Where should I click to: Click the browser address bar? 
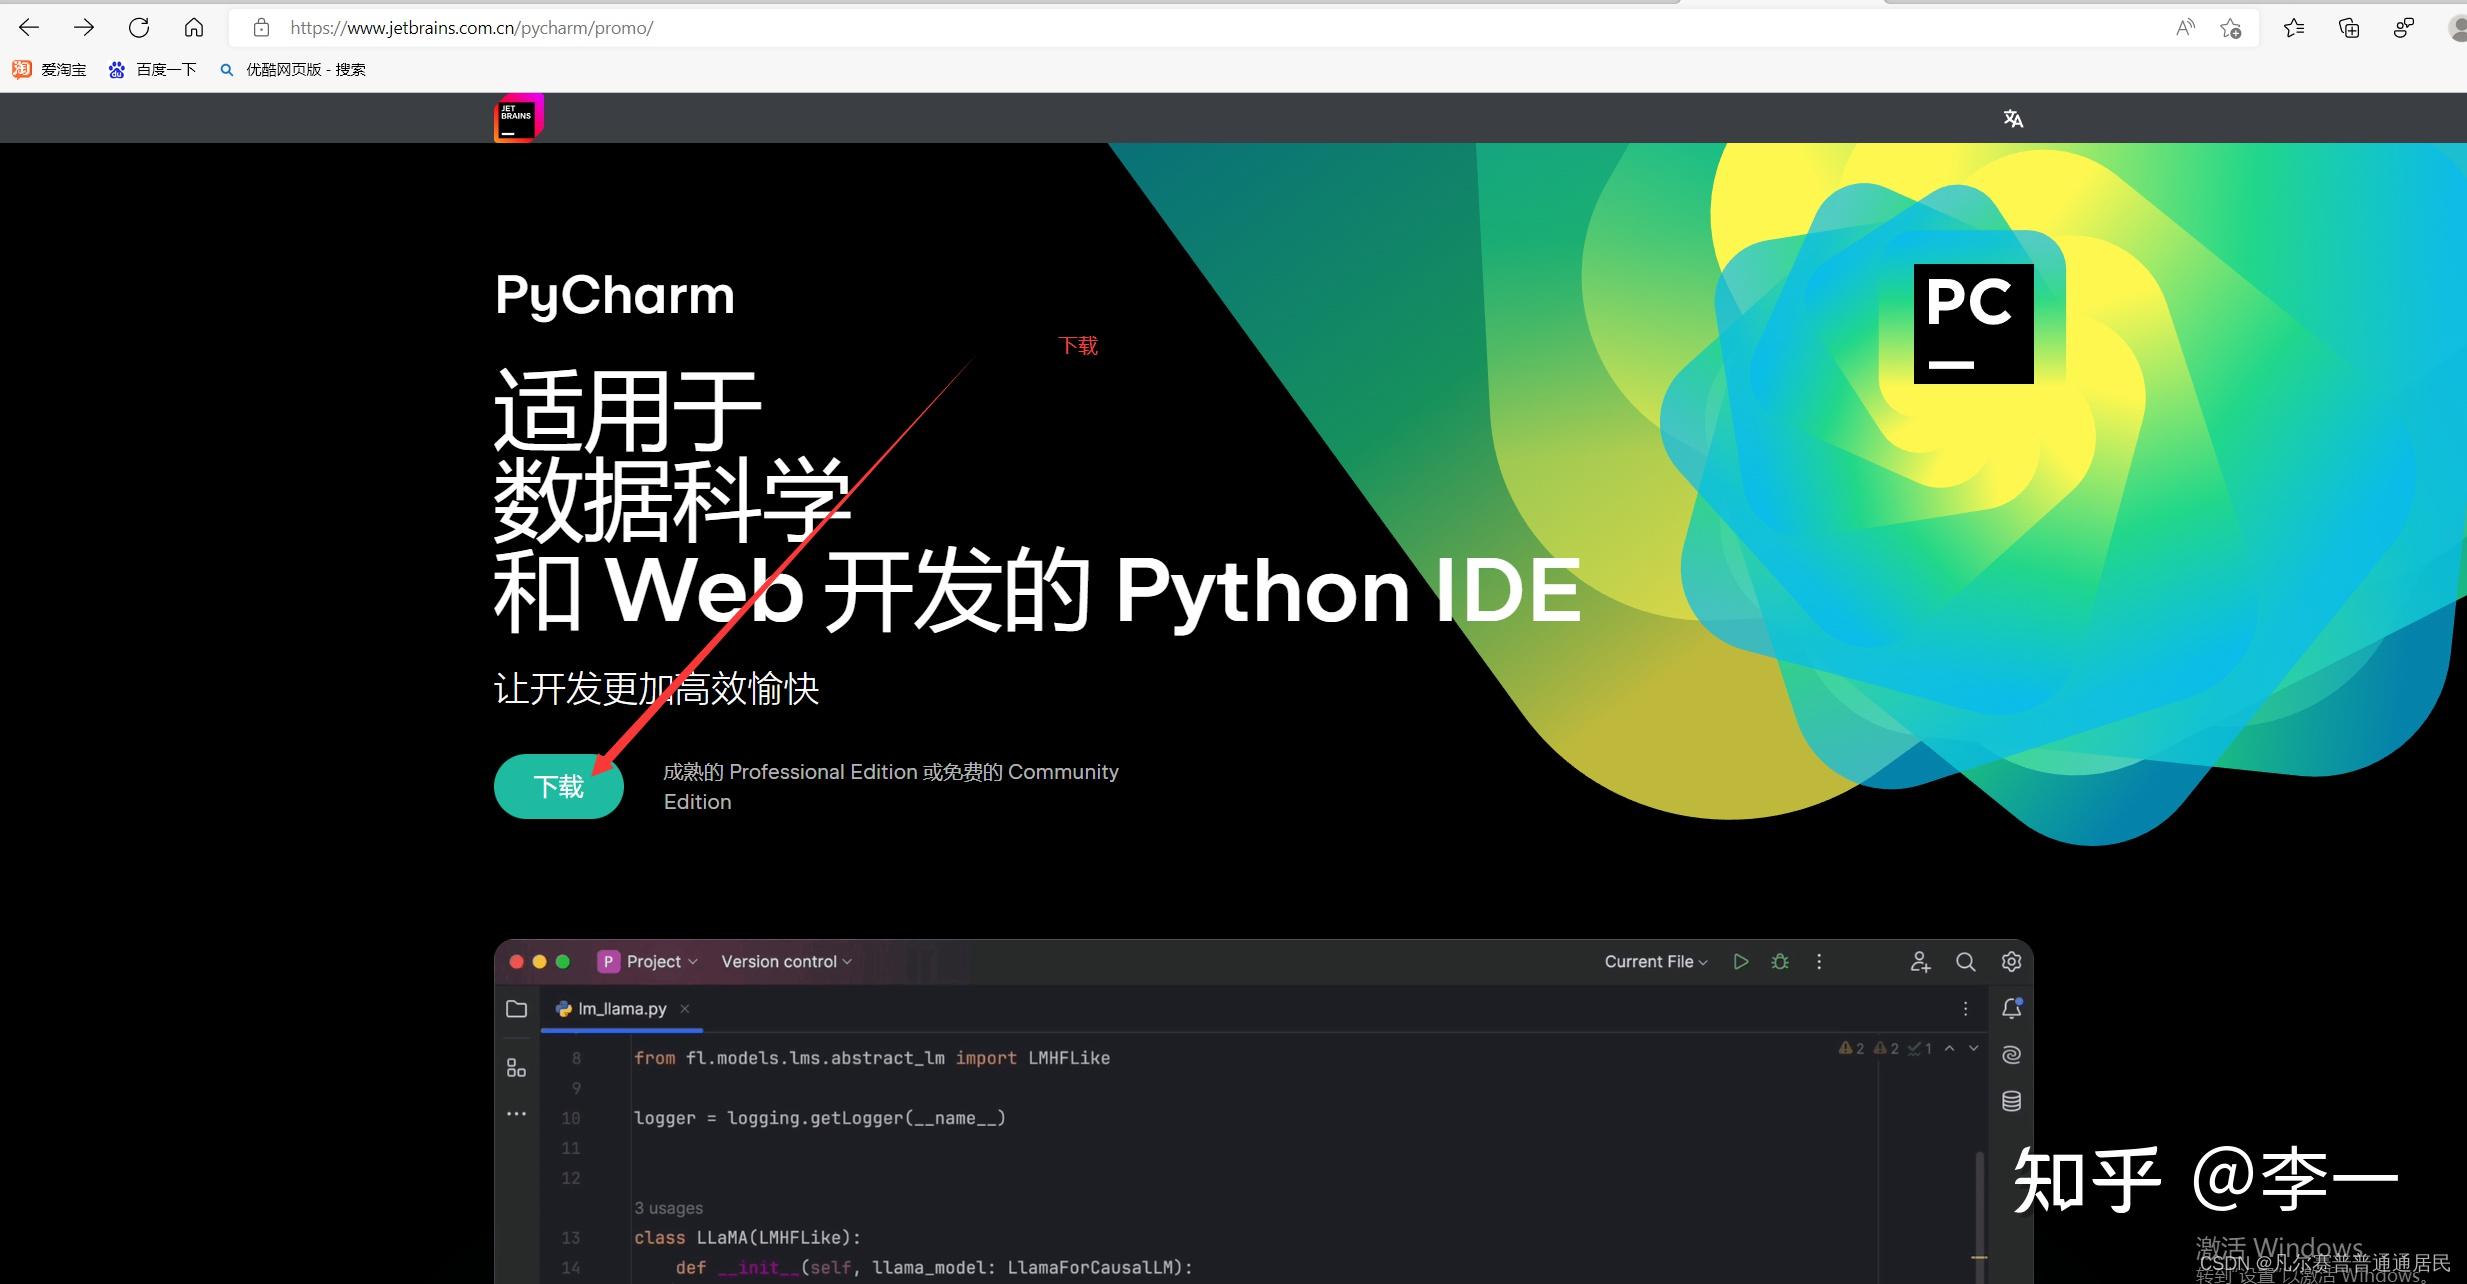(x=700, y=27)
